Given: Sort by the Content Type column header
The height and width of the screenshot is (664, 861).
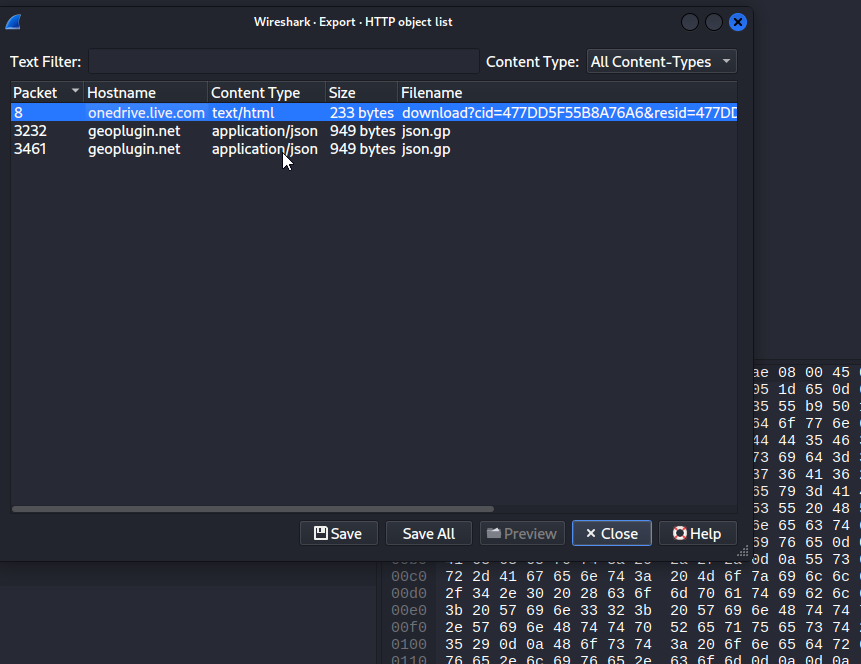Looking at the screenshot, I should pyautogui.click(x=266, y=92).
